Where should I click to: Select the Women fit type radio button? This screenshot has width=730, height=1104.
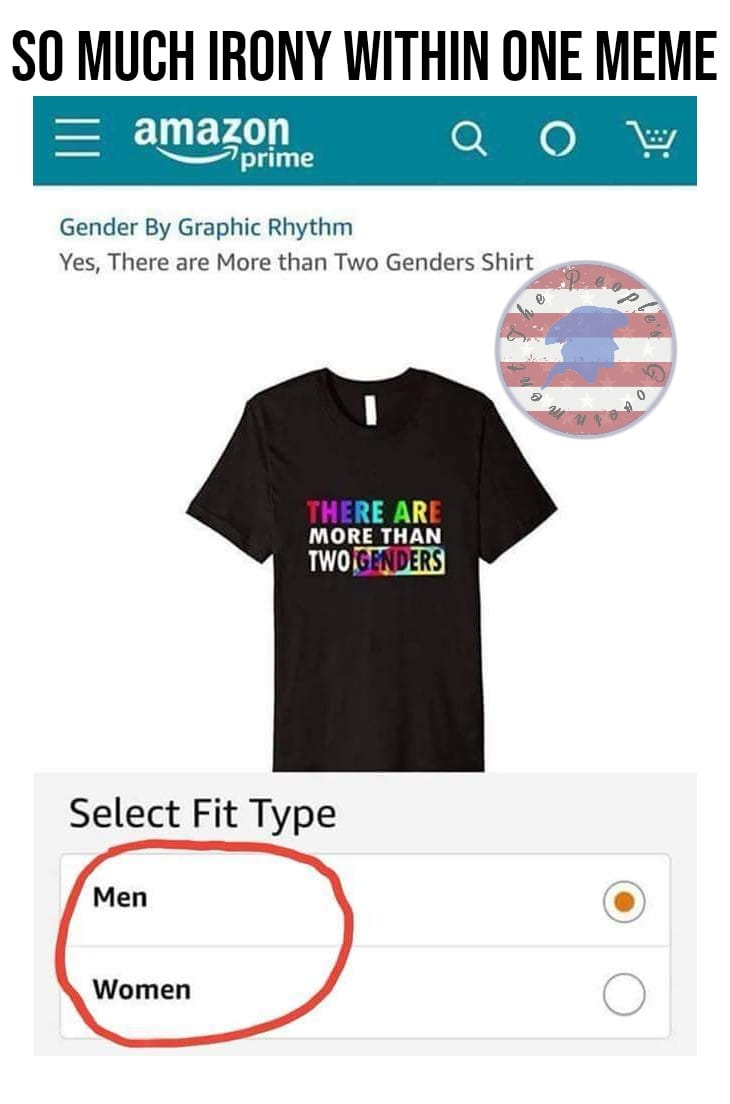click(624, 993)
